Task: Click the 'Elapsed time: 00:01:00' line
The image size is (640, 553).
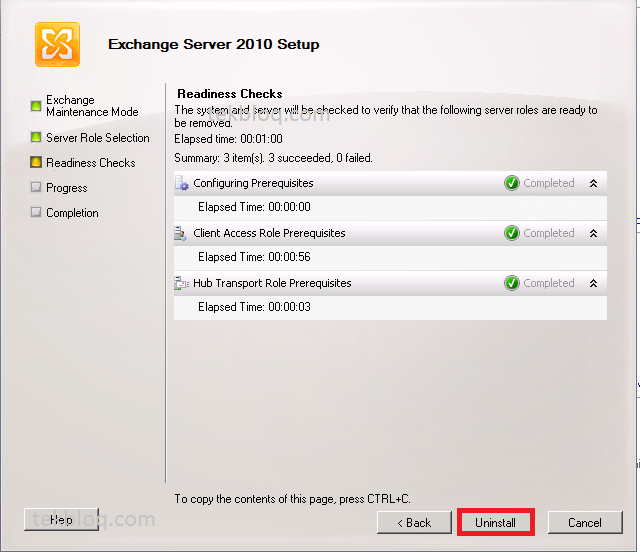Action: (228, 139)
